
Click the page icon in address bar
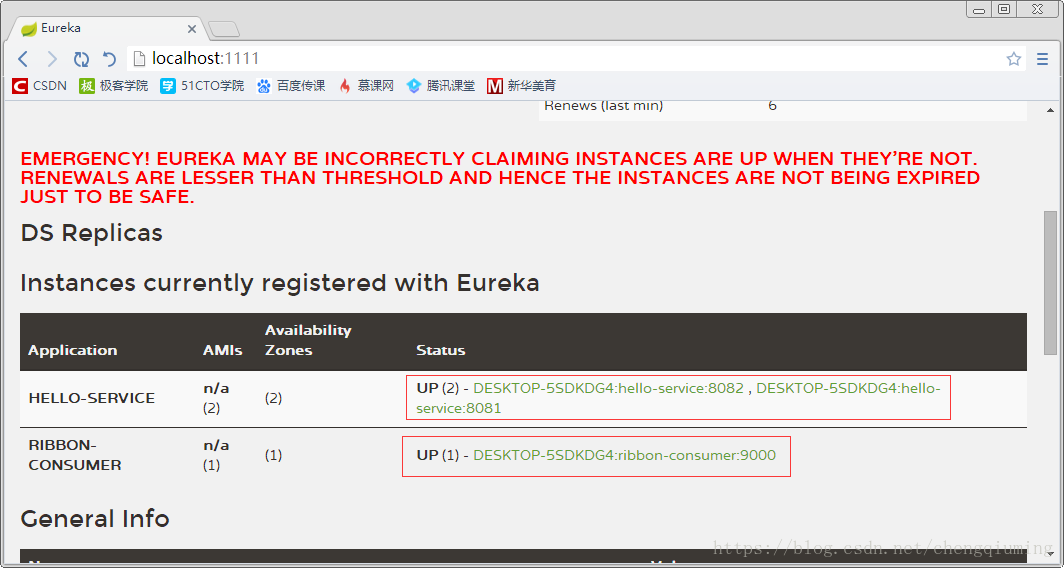140,59
